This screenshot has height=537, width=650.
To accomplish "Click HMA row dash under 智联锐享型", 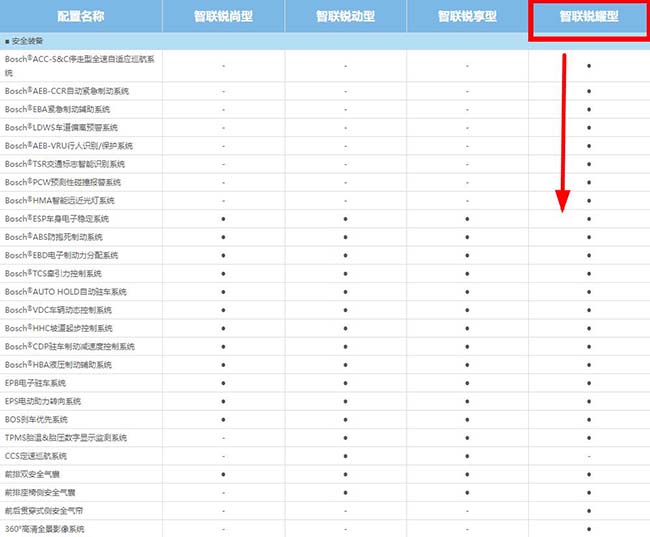I will click(467, 201).
